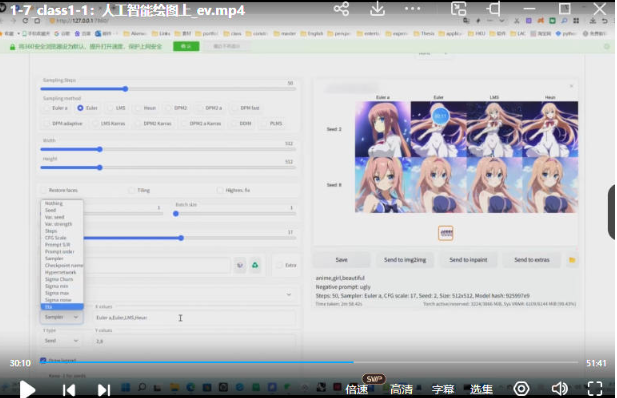Select the DDIM sampling method
Image resolution: width=617 pixels, height=398 pixels.
pyautogui.click(x=241, y=124)
